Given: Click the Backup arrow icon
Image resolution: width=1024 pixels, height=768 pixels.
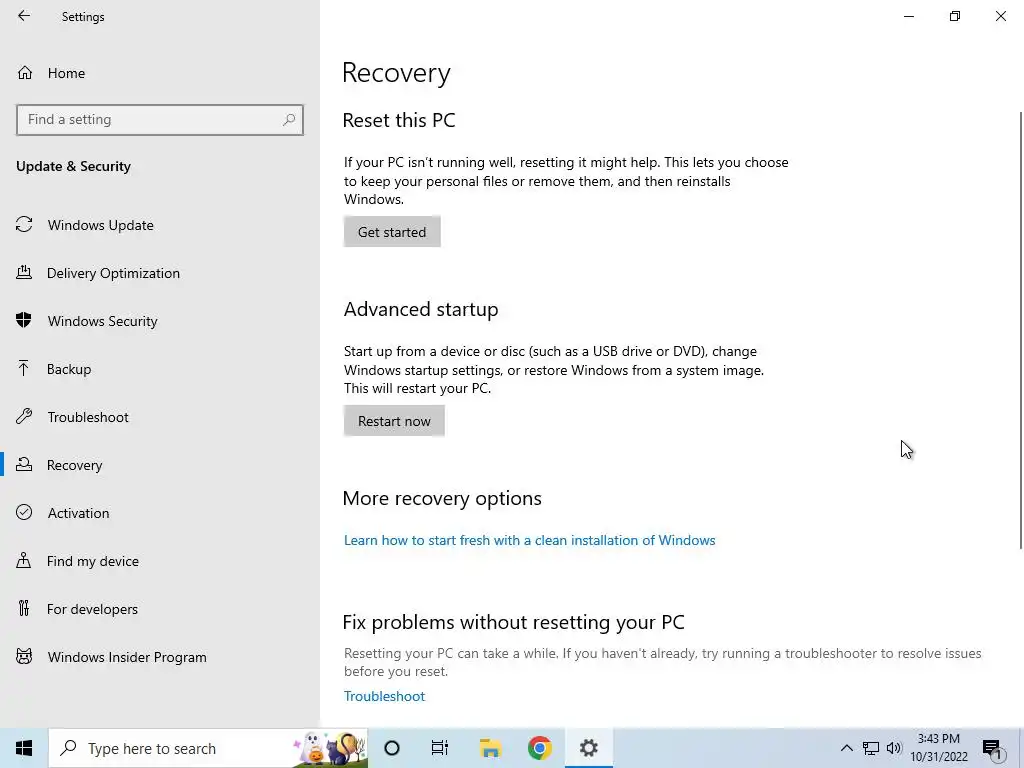Looking at the screenshot, I should tap(24, 368).
